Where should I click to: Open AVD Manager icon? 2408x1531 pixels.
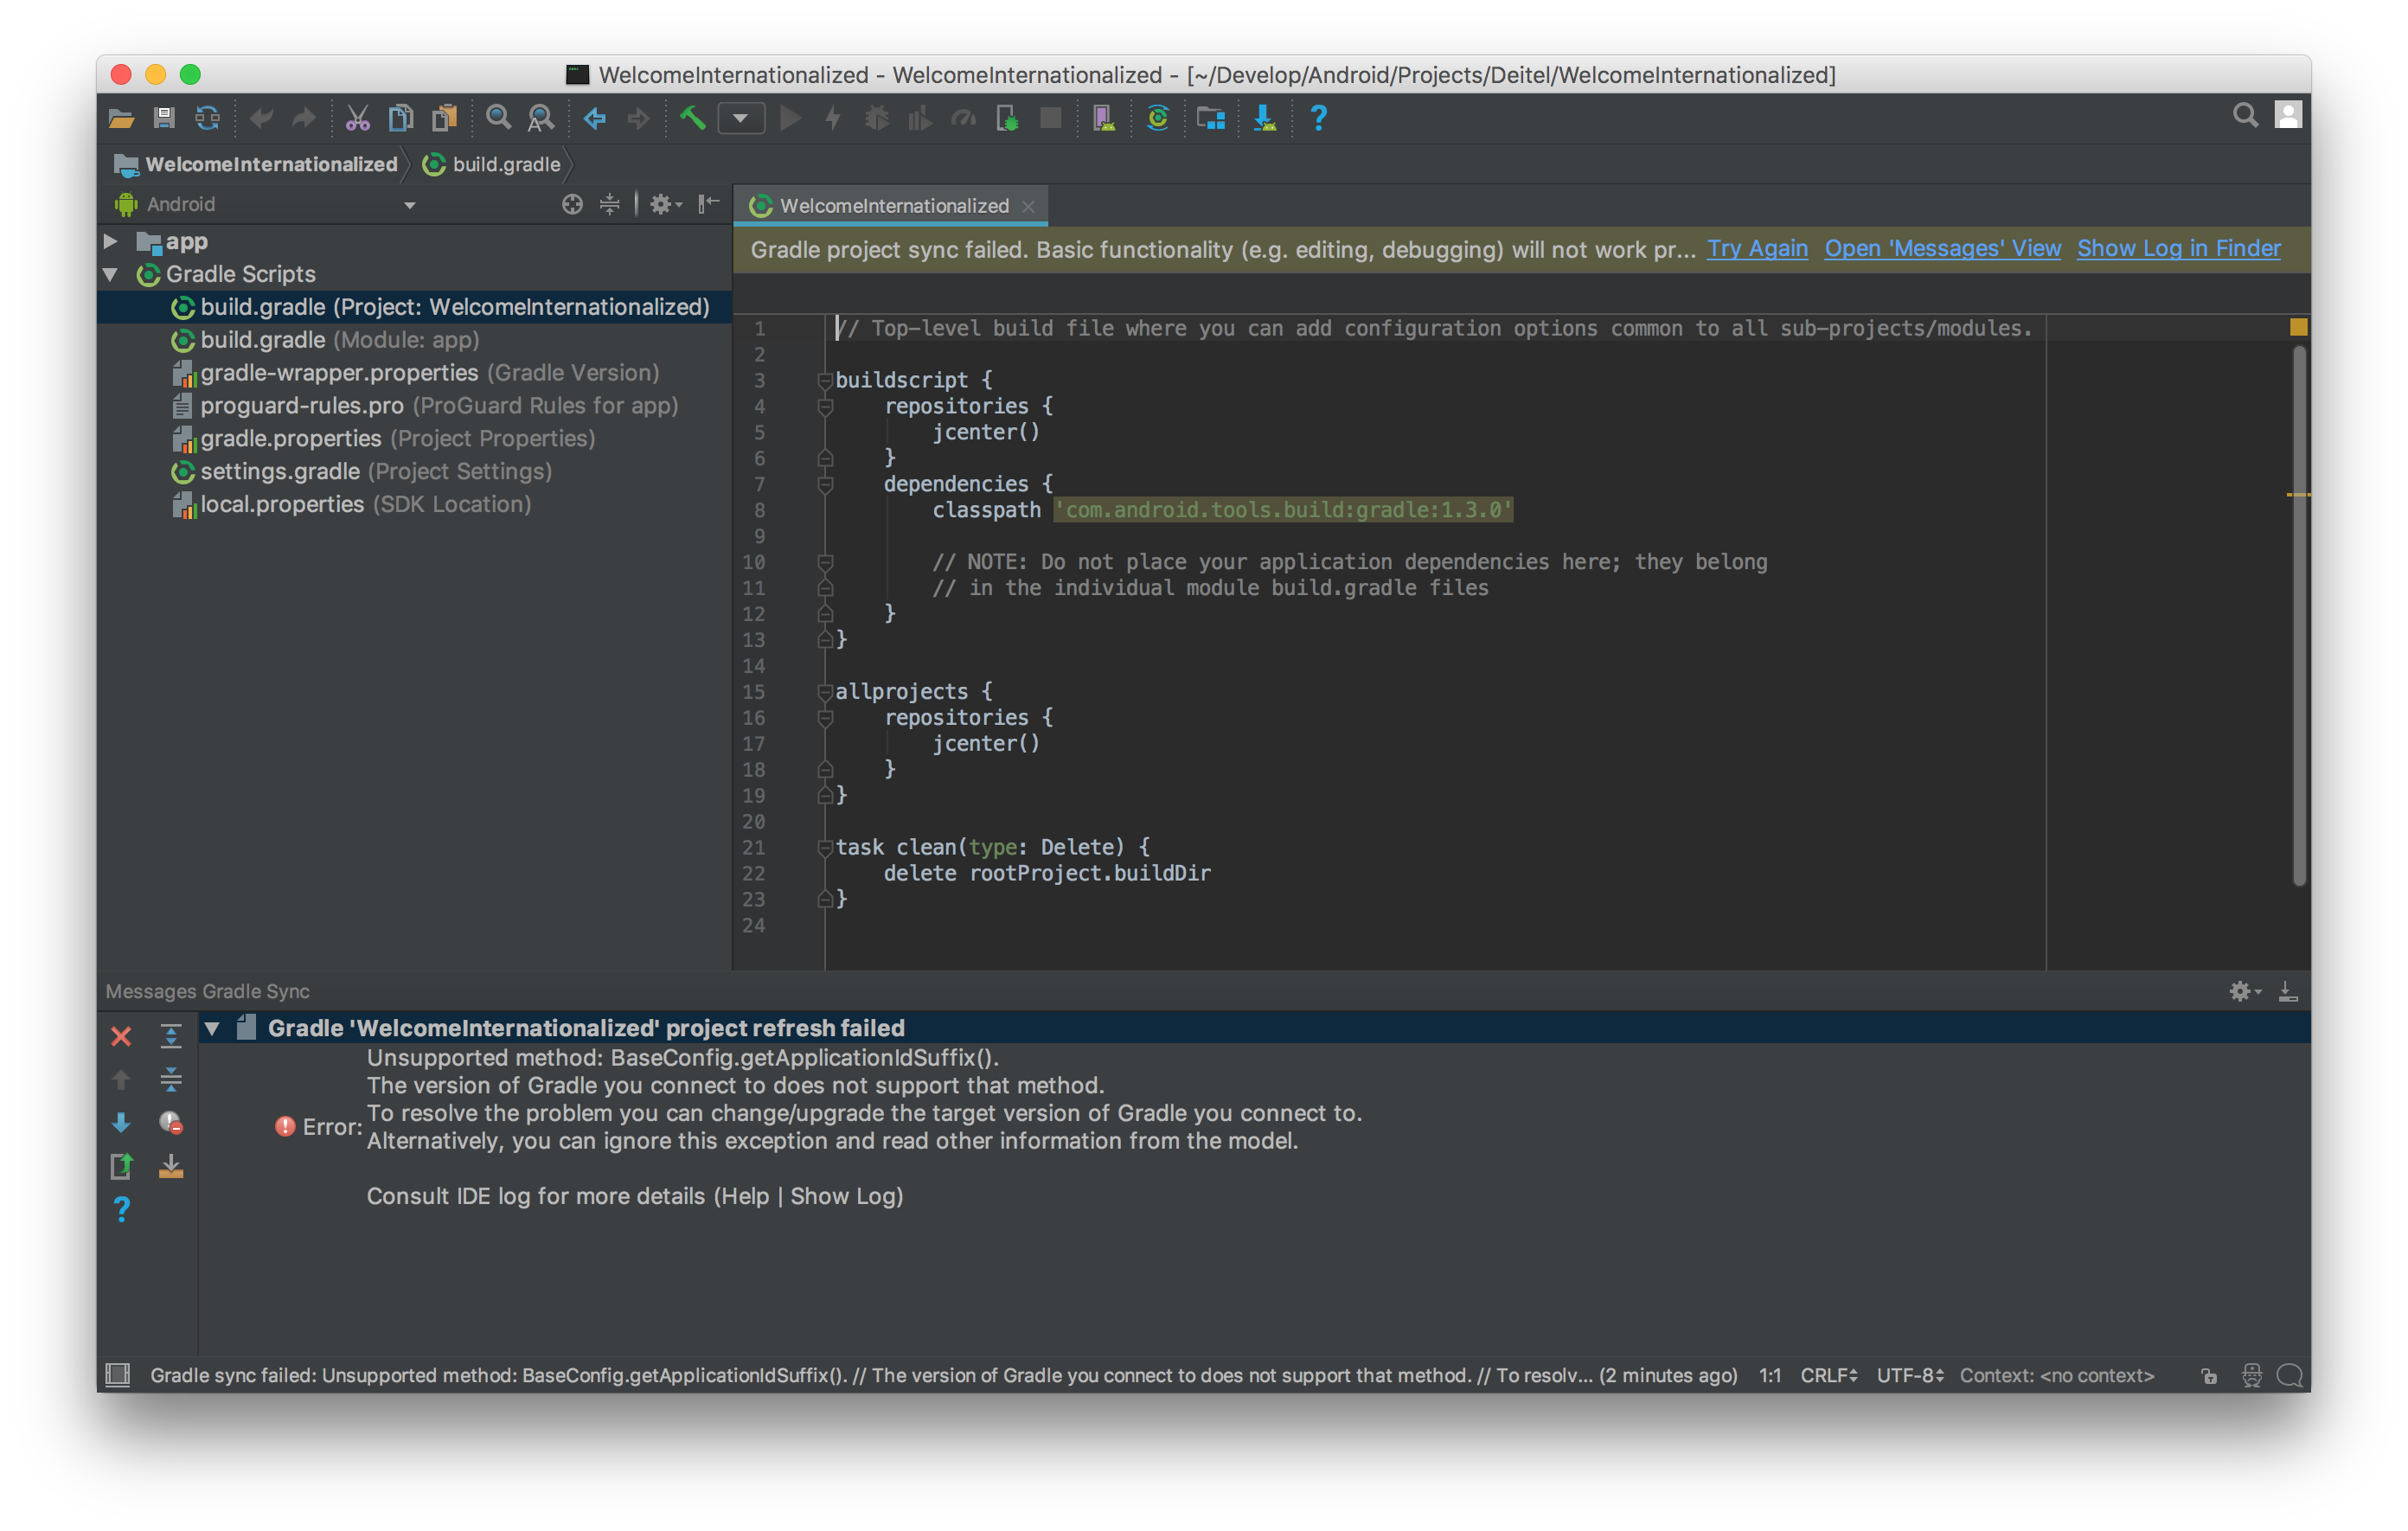click(1104, 119)
